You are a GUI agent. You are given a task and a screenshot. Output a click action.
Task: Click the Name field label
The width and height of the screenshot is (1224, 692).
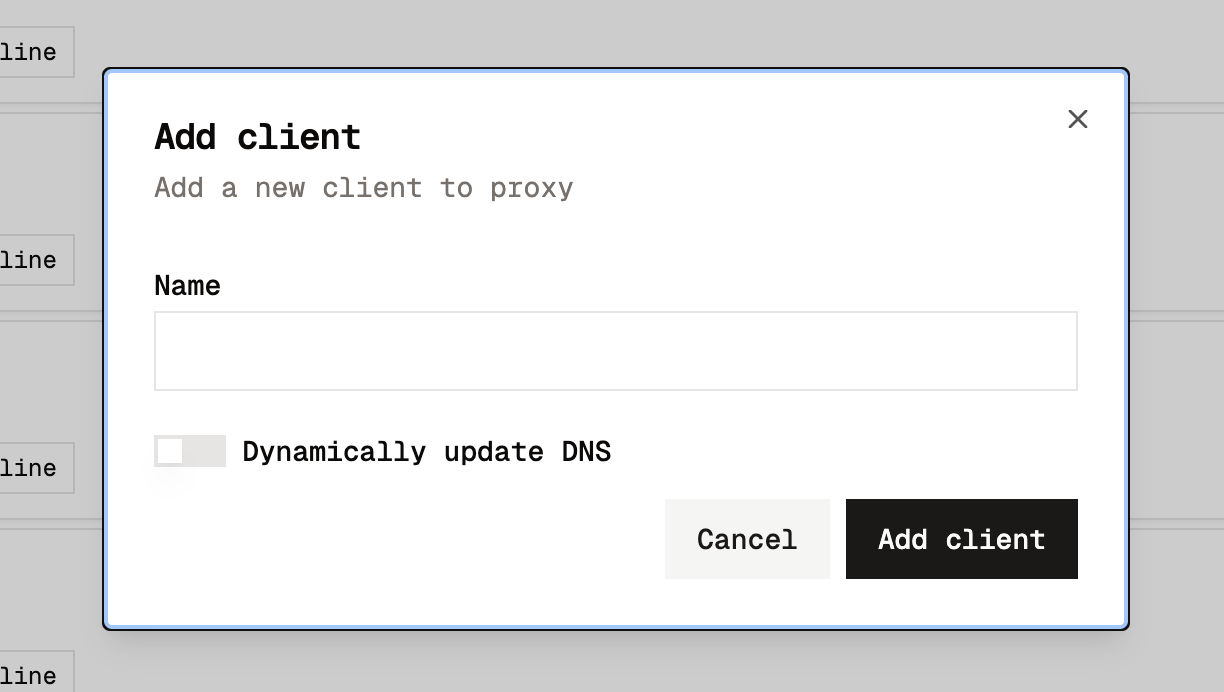click(x=187, y=286)
